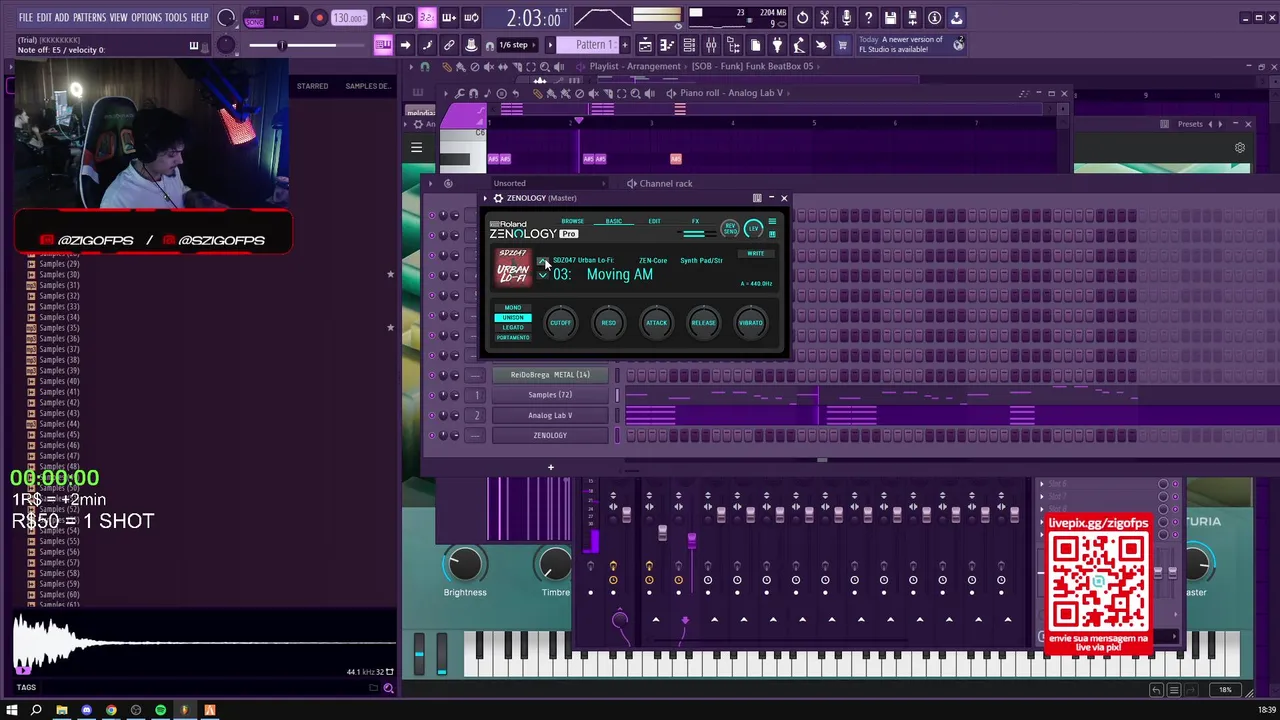Enable typing keyboard to piano

(x=383, y=45)
